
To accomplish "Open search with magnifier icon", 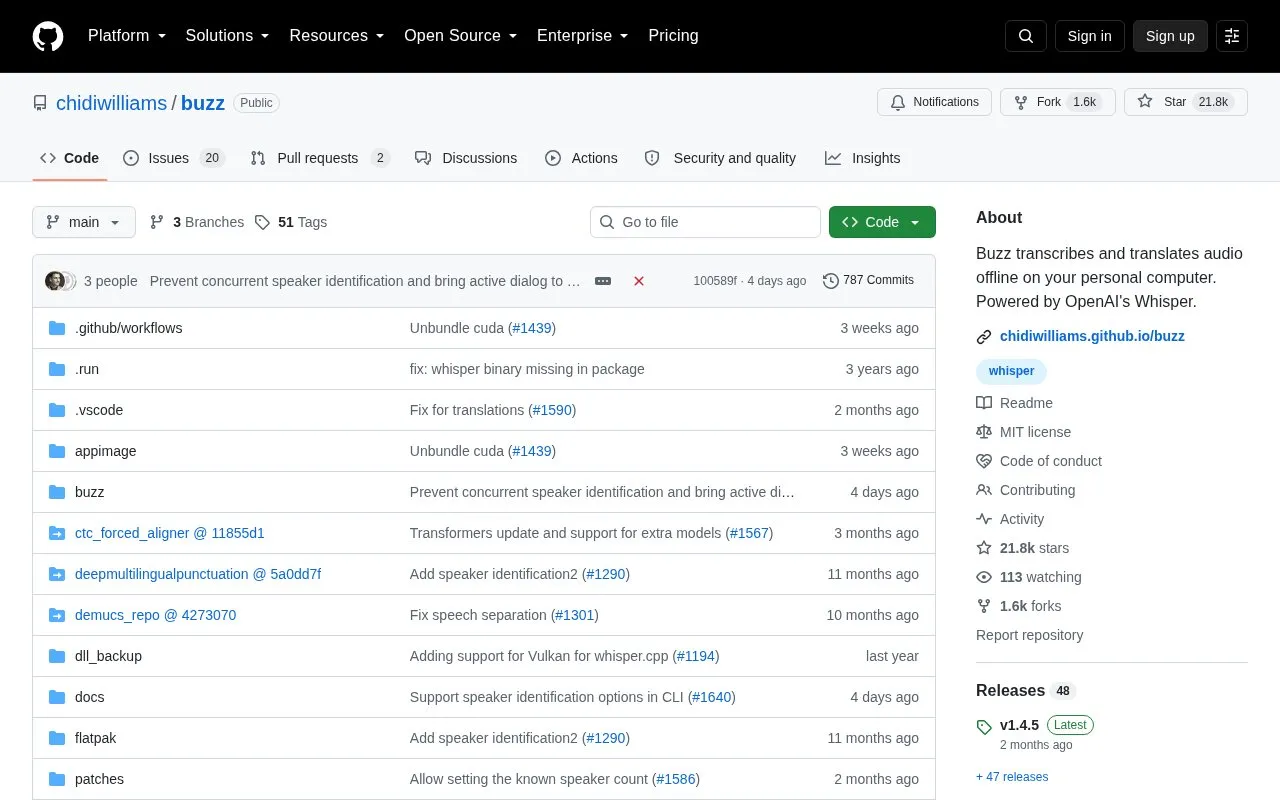I will click(1026, 36).
